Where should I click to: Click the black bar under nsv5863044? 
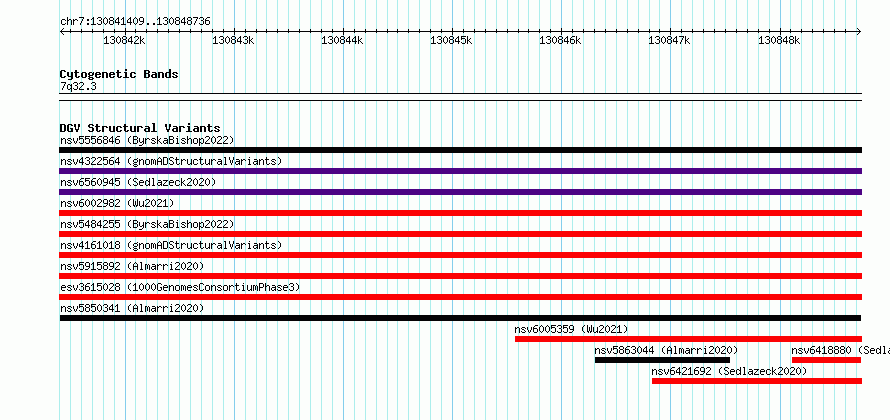pos(662,360)
